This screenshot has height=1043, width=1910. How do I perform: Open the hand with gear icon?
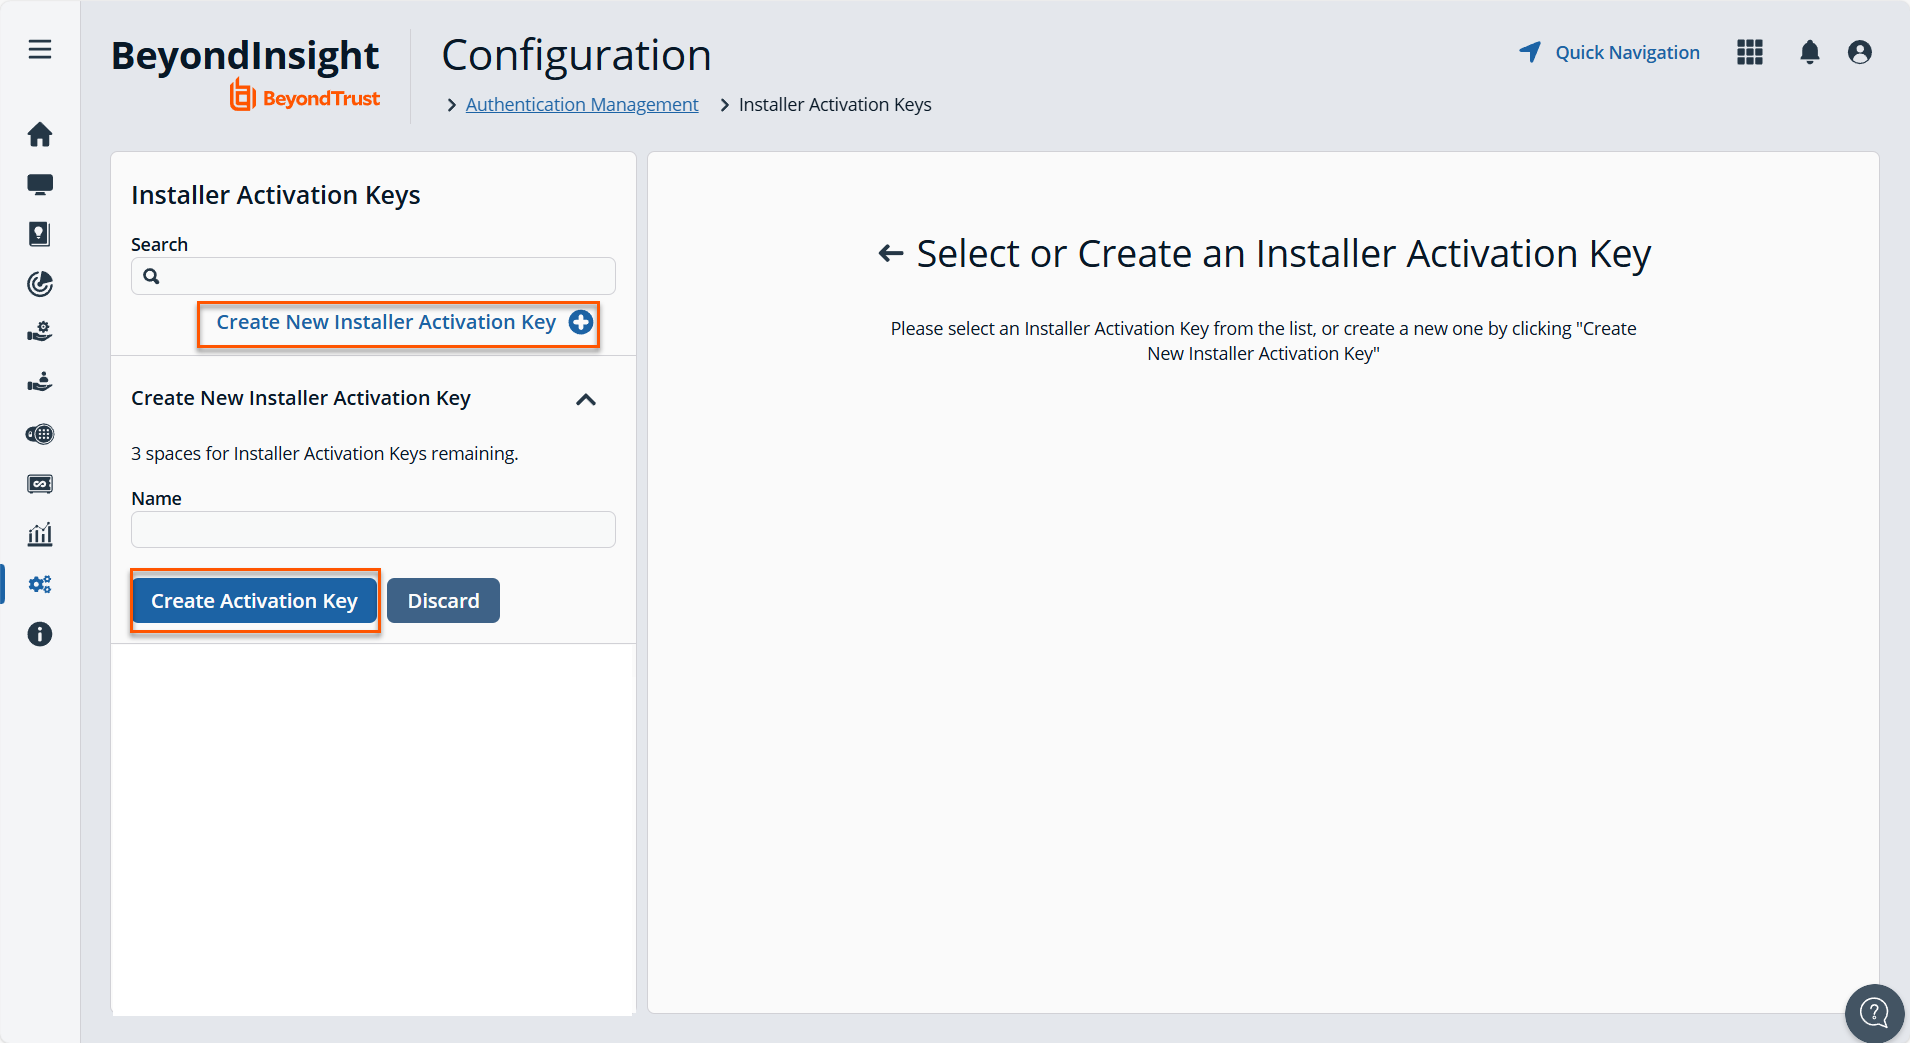(x=40, y=334)
